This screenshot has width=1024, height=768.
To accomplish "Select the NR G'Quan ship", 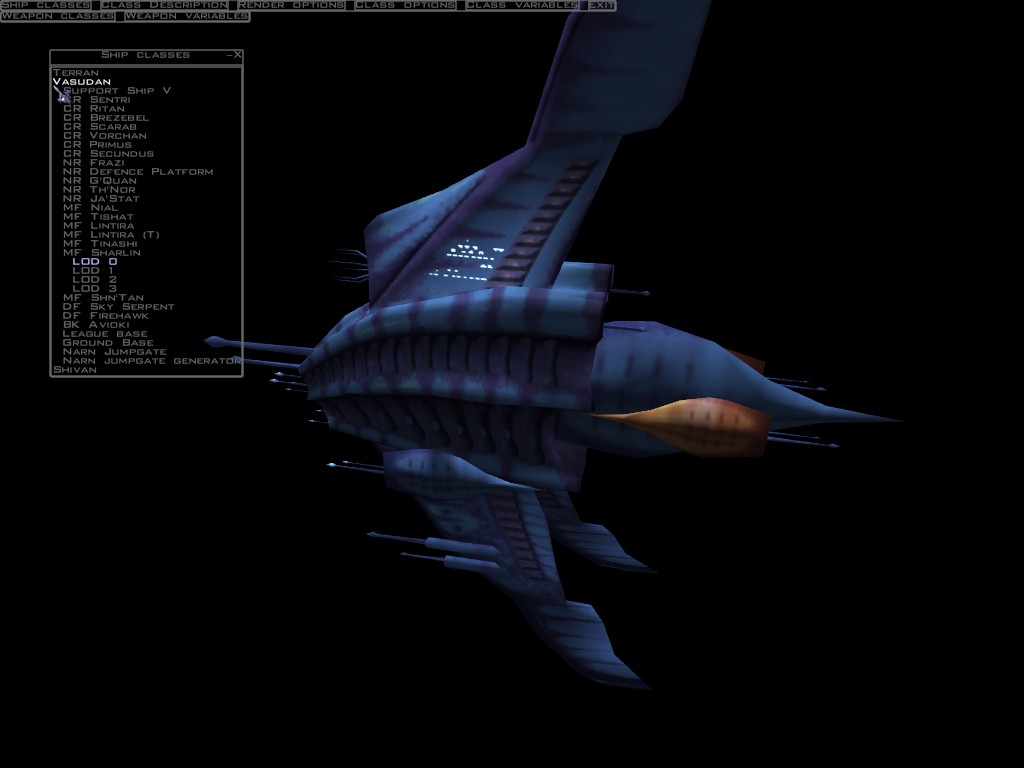I will click(100, 180).
